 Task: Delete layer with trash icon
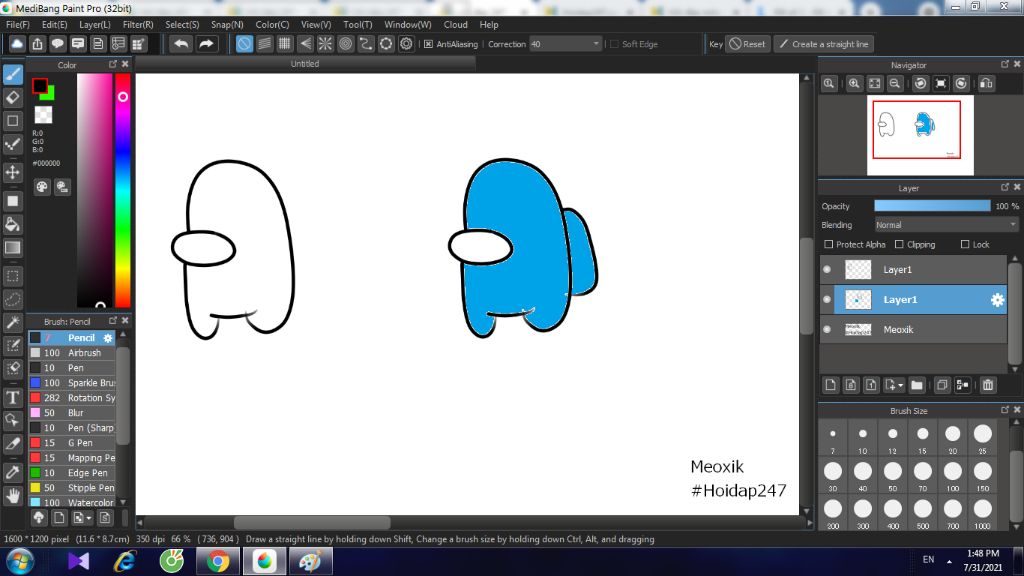point(988,385)
